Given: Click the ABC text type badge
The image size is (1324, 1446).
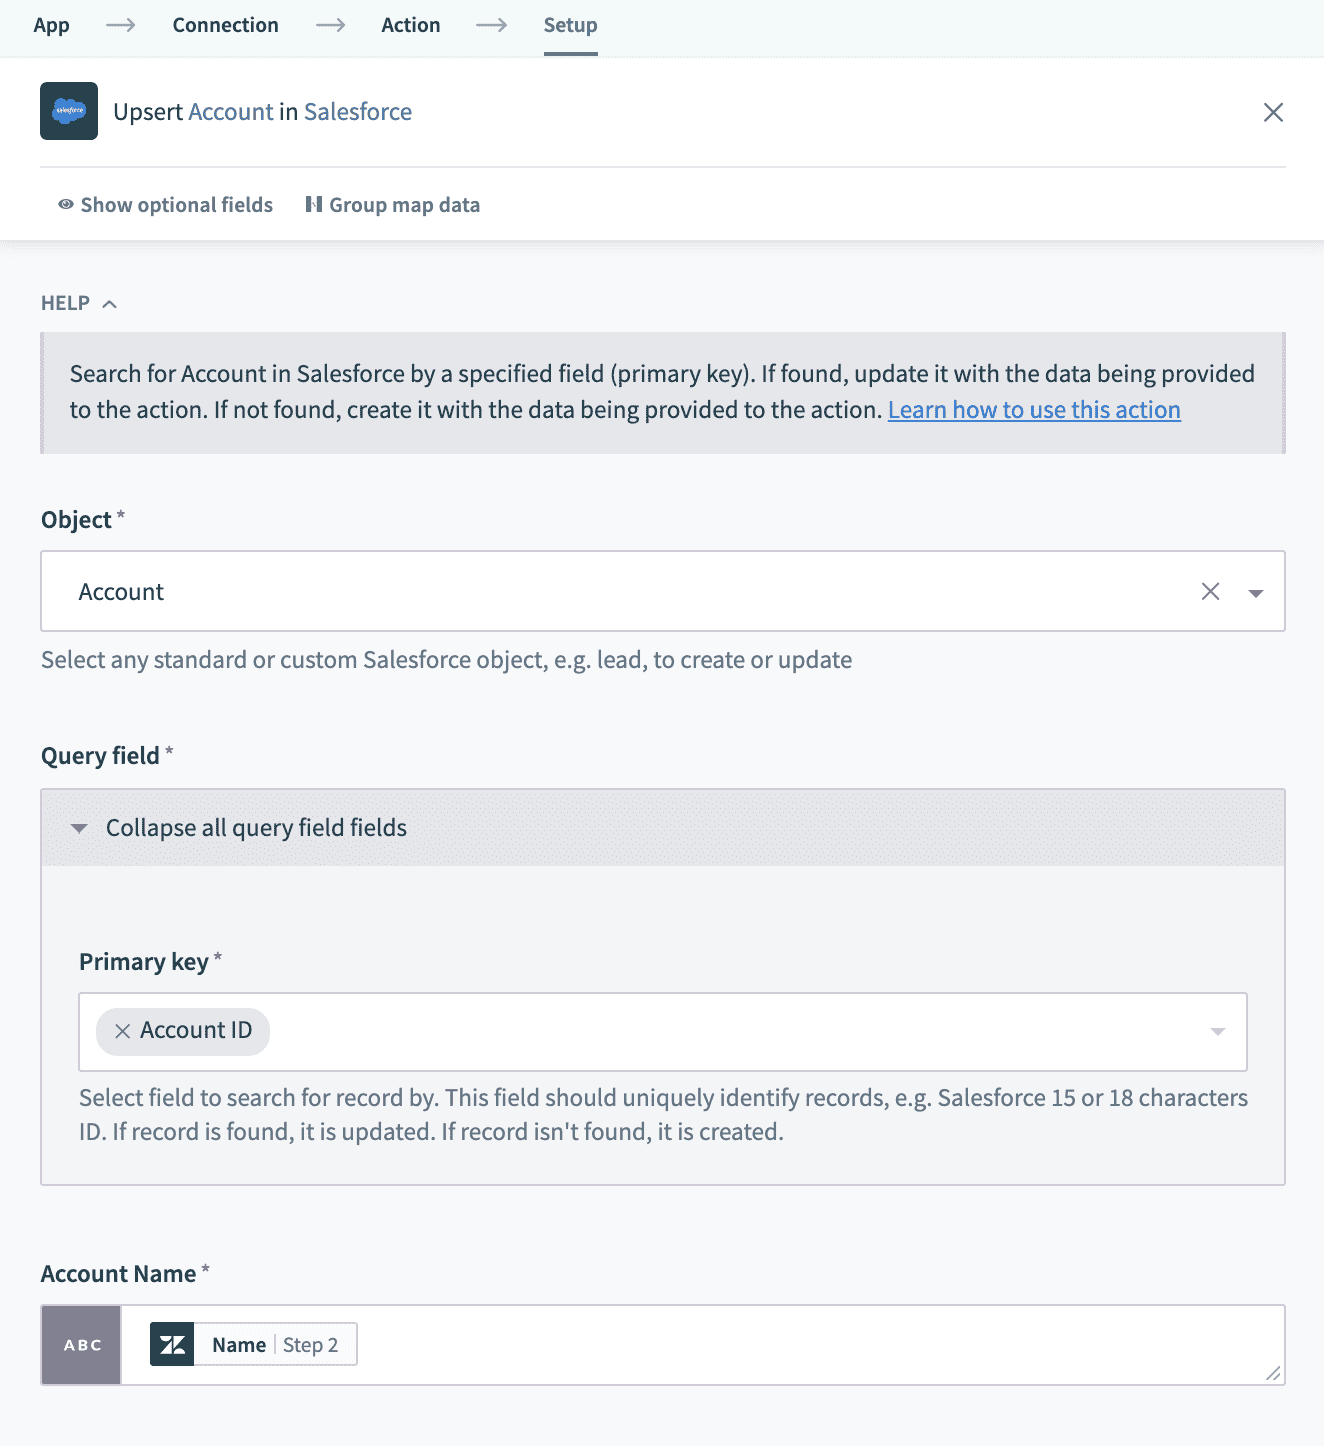Looking at the screenshot, I should (82, 1345).
